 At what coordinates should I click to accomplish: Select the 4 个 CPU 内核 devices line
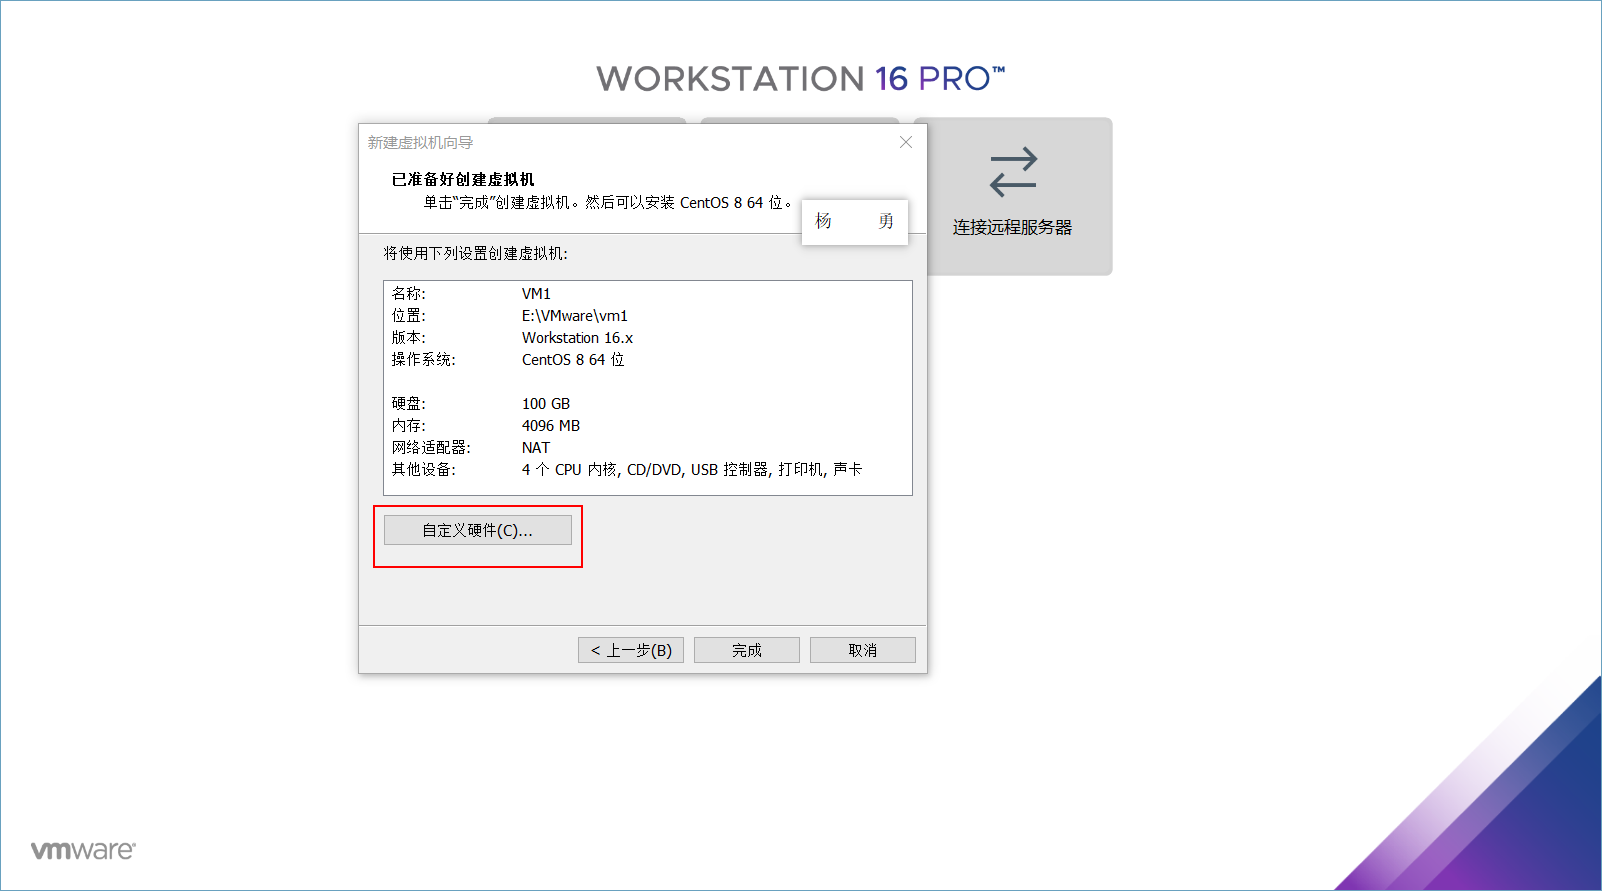[x=692, y=469]
